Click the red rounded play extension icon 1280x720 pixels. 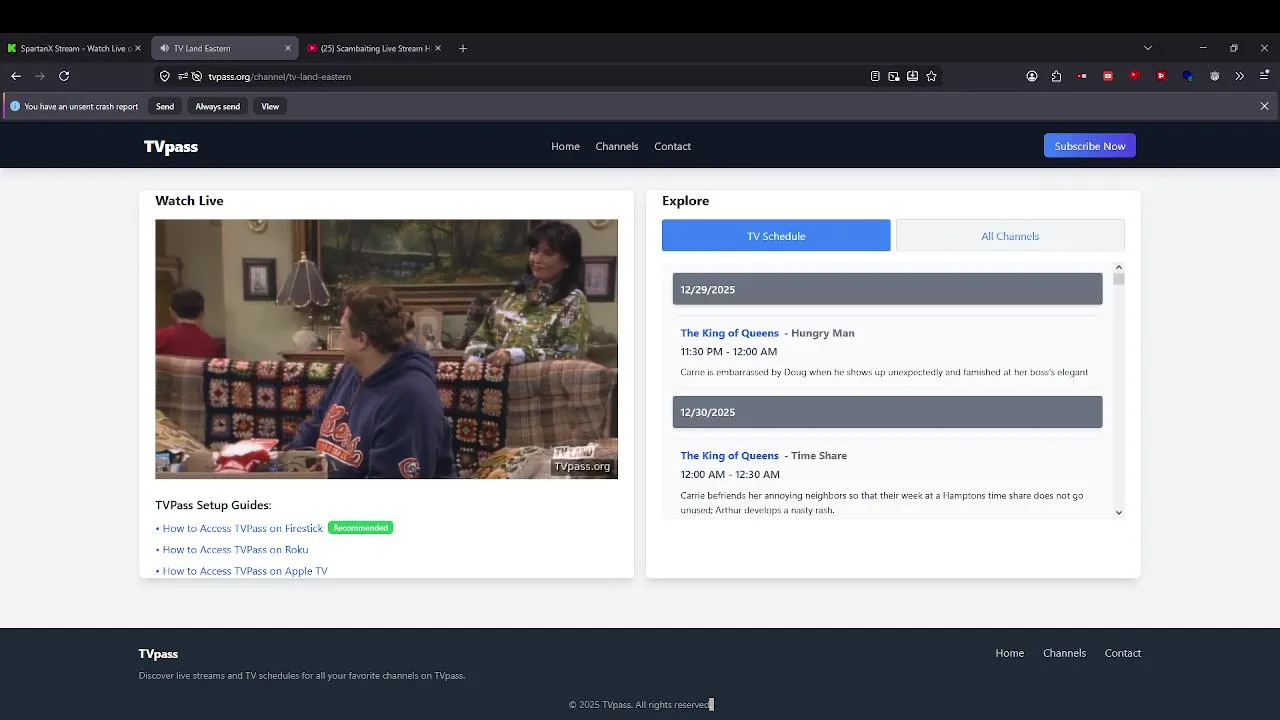pos(1134,75)
